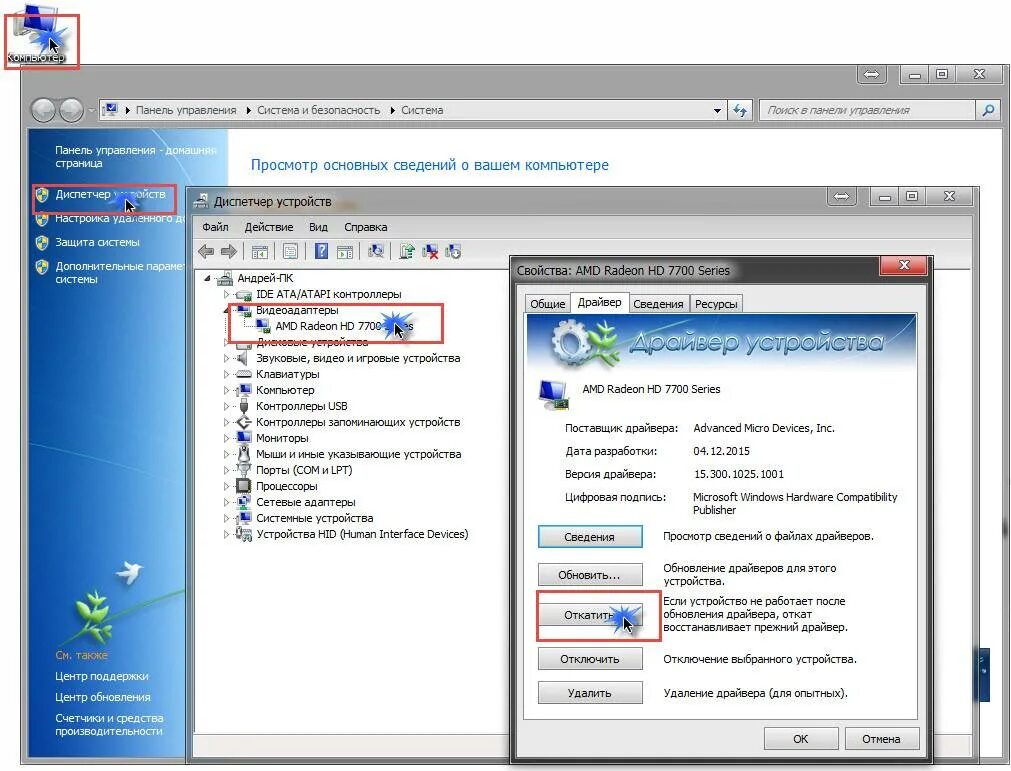The width and height of the screenshot is (1011, 771).
Task: Click the Компьютер category icon in device tree
Action: click(x=243, y=390)
